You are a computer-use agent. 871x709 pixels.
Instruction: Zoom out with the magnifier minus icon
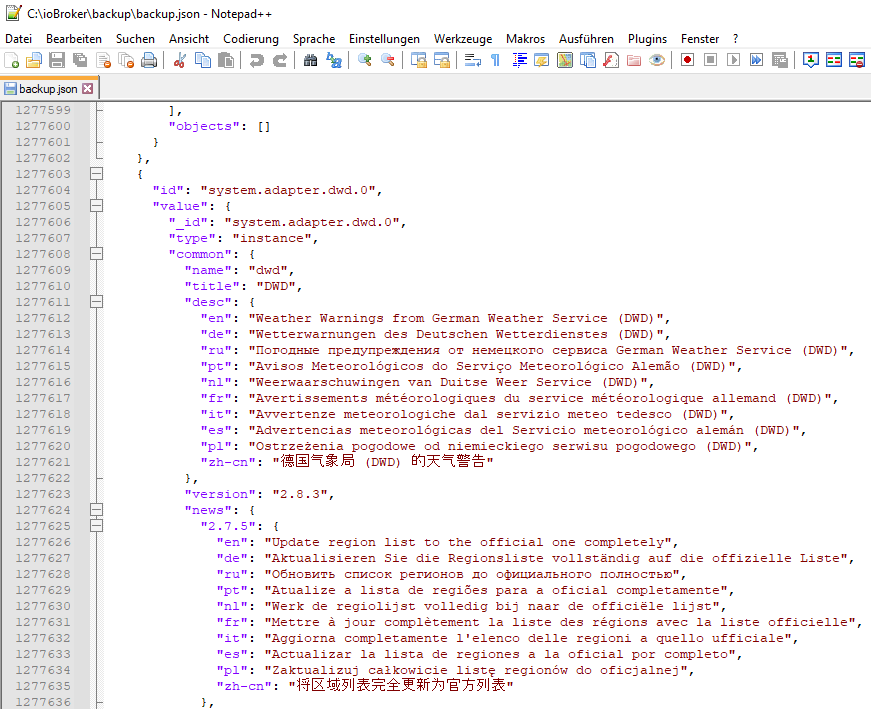click(x=387, y=60)
